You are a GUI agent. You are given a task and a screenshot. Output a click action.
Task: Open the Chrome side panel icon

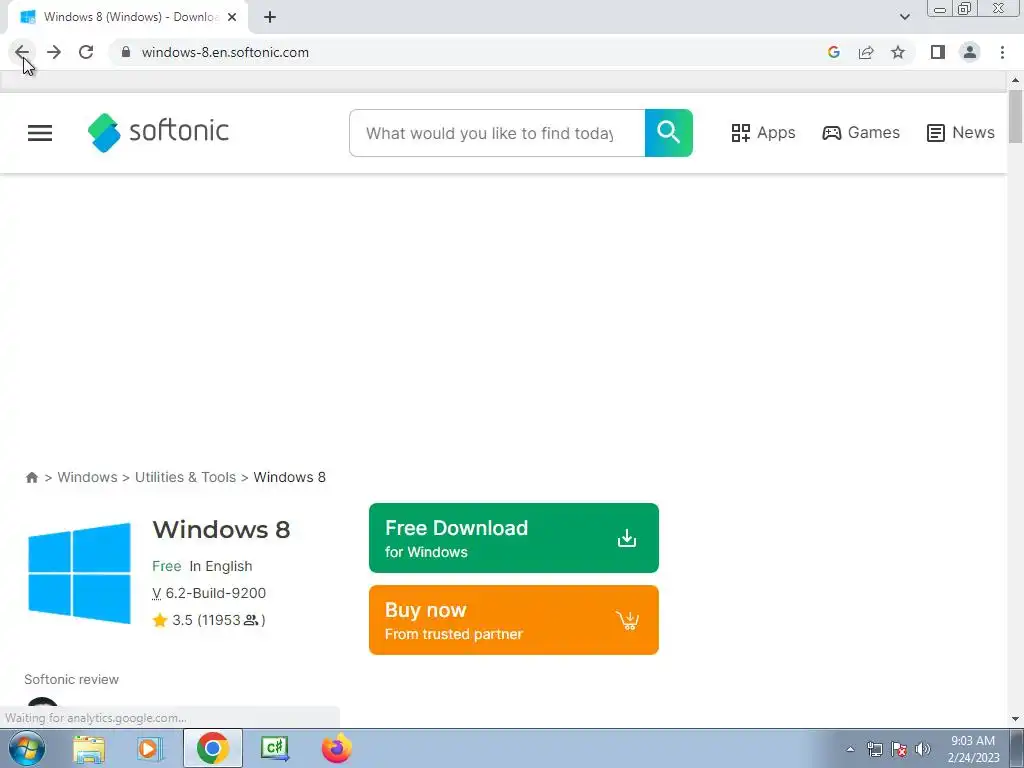938,52
